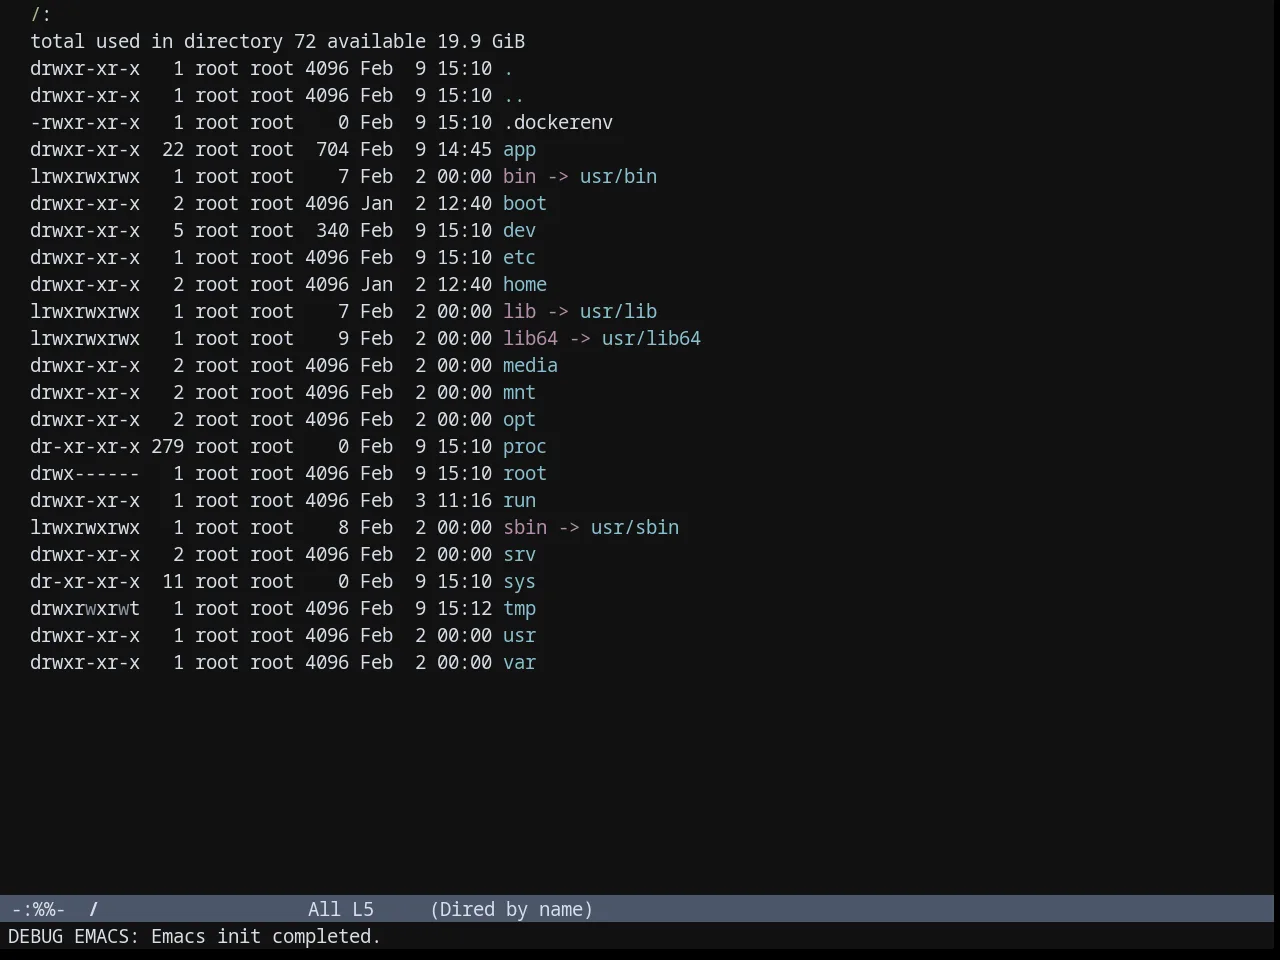Open the app directory entry
The width and height of the screenshot is (1280, 960).
(519, 150)
